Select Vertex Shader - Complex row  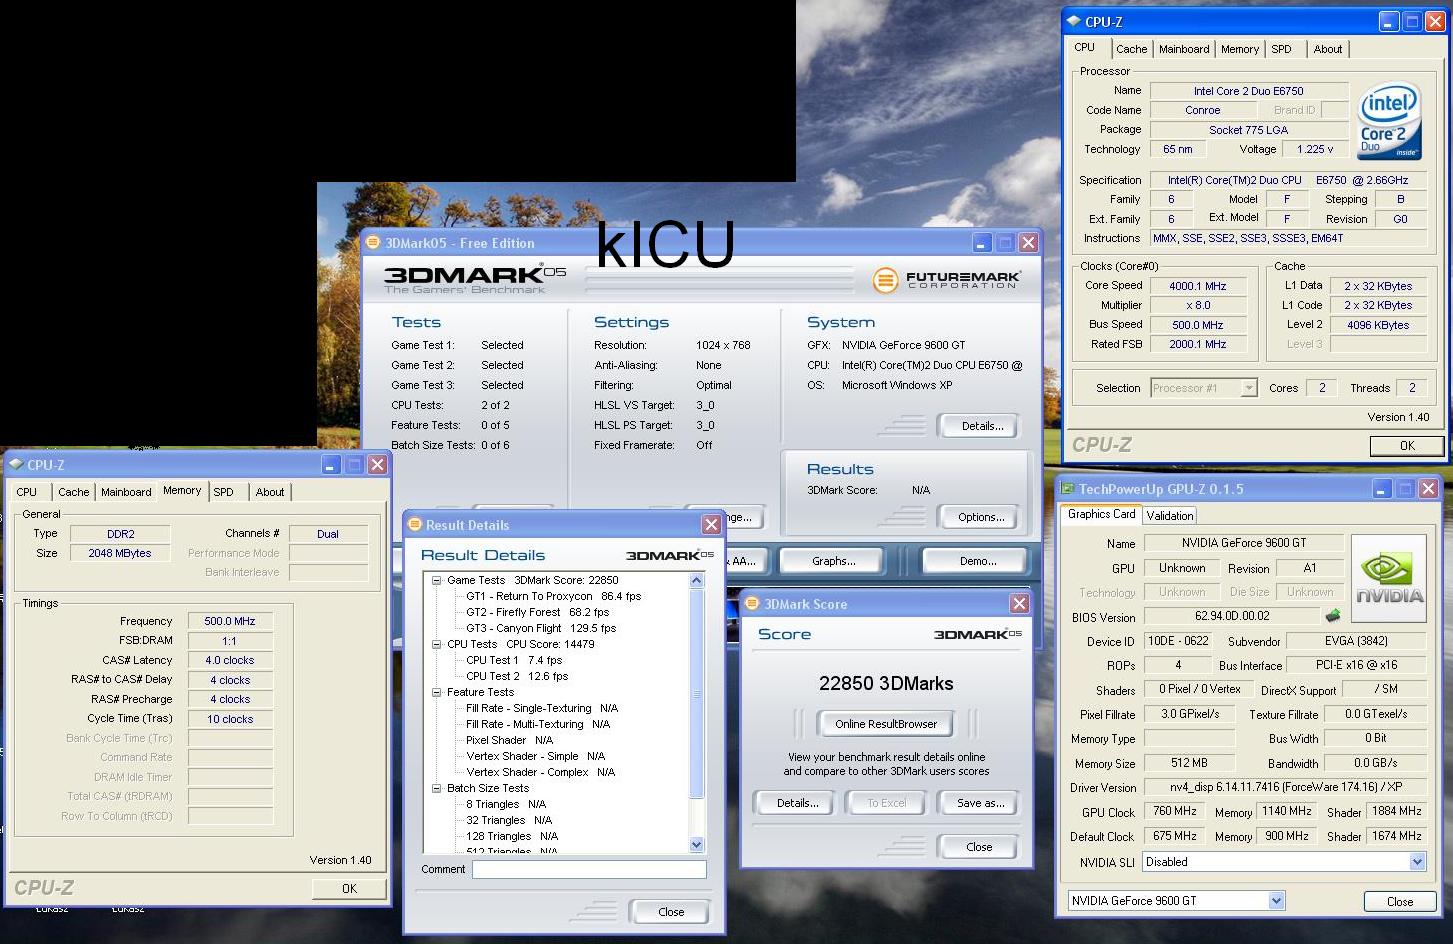pyautogui.click(x=540, y=772)
